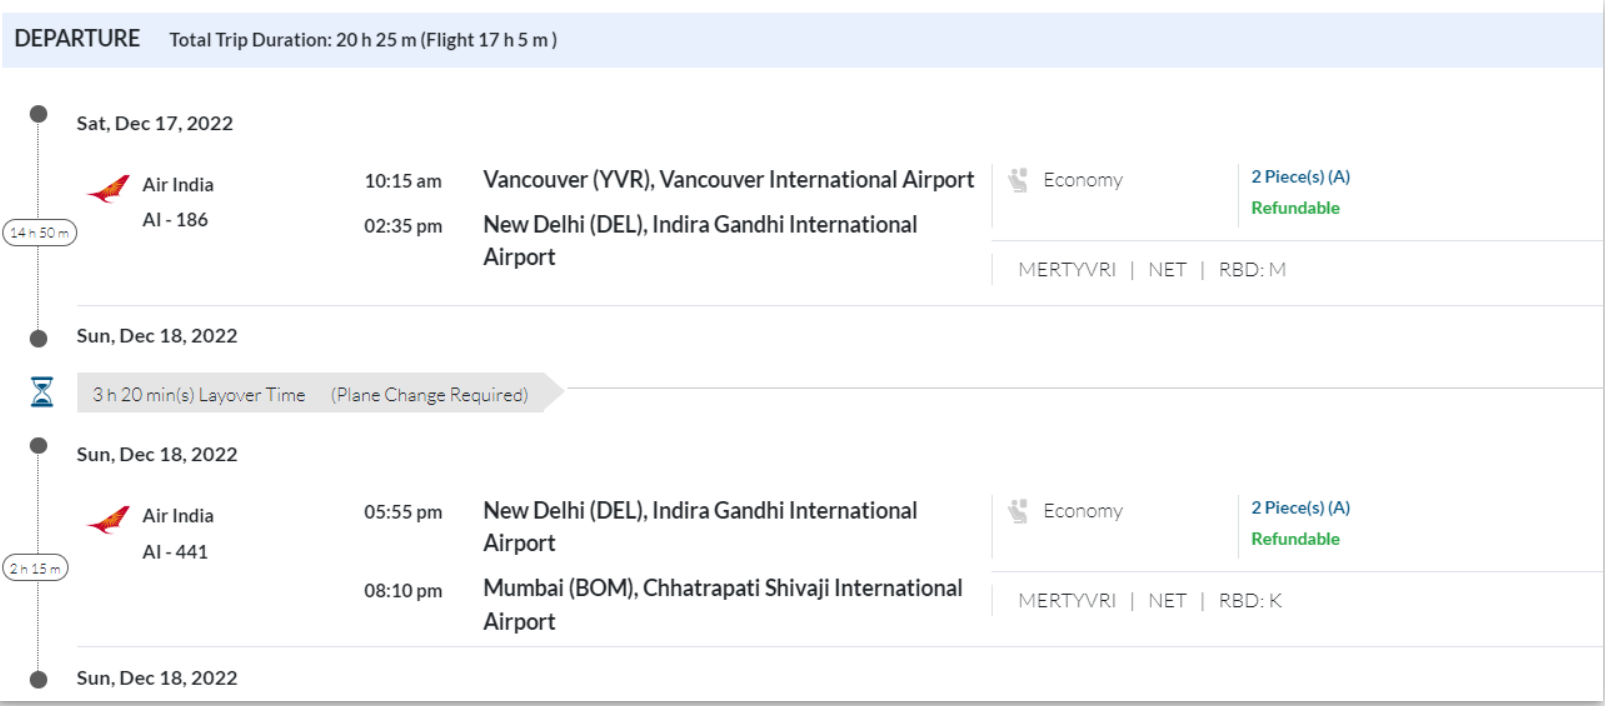This screenshot has width=1605, height=706.
Task: Click the timeline dot next to Sat, Dec 17
Action: click(x=38, y=114)
